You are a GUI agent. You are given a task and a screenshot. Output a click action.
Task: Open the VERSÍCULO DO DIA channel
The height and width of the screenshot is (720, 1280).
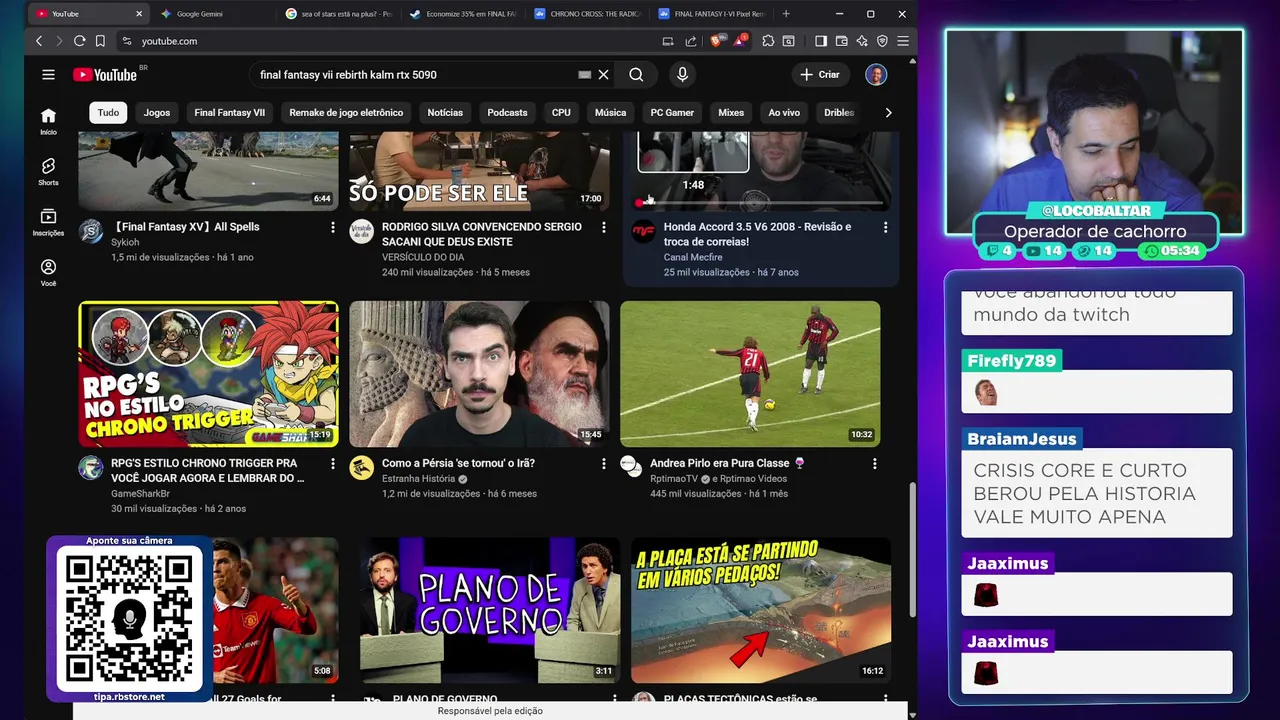[423, 257]
